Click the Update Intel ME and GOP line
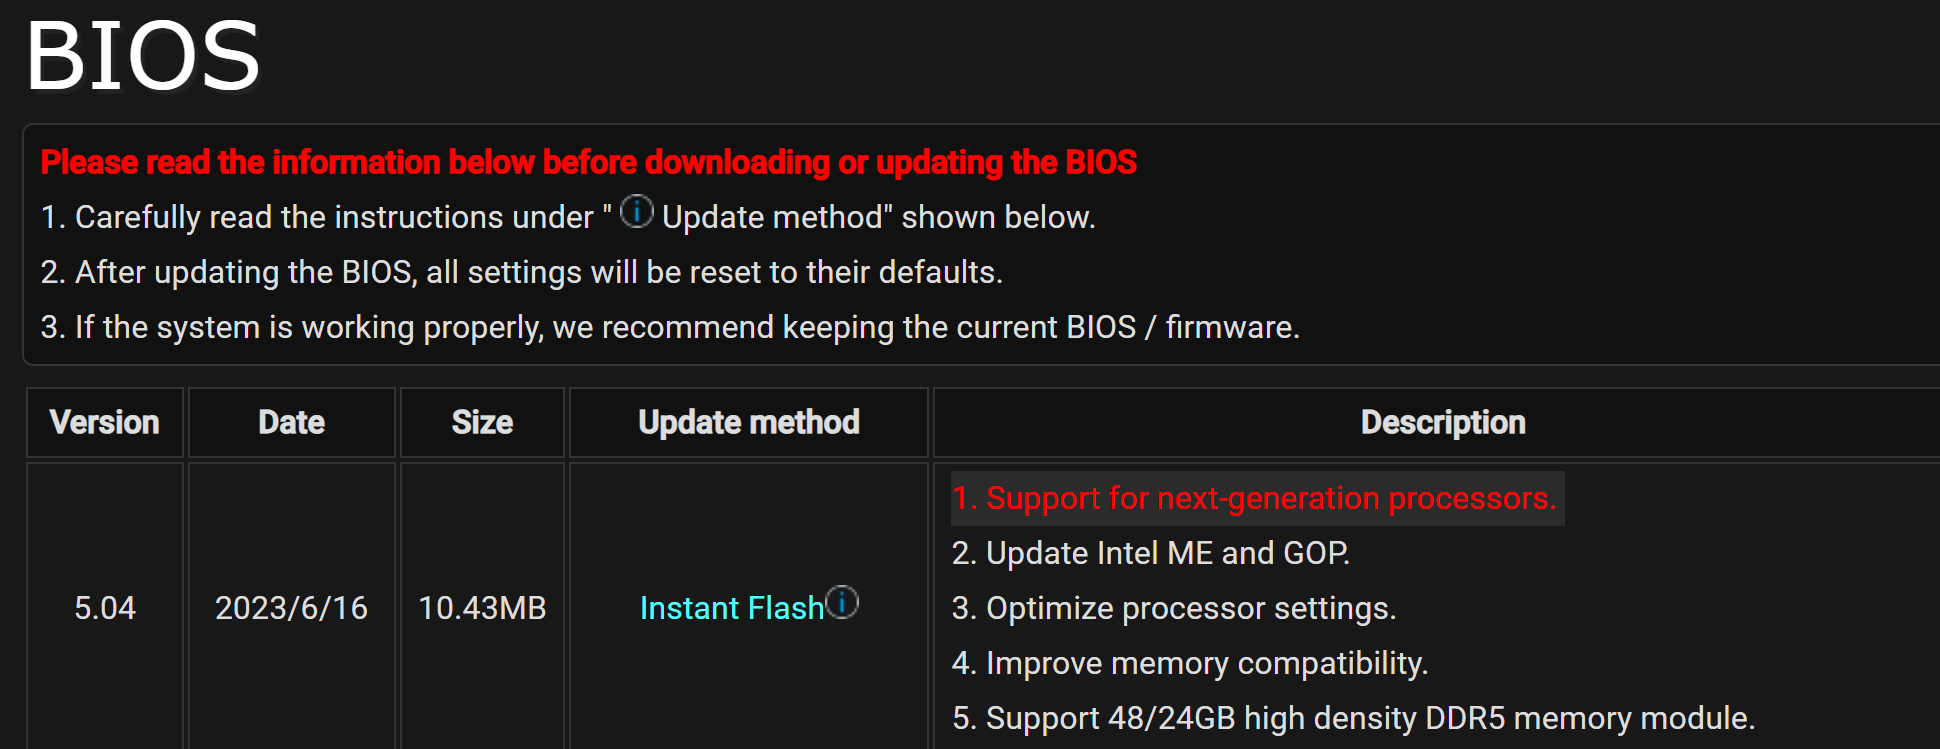Screen dimensions: 1940x749 point(1151,553)
